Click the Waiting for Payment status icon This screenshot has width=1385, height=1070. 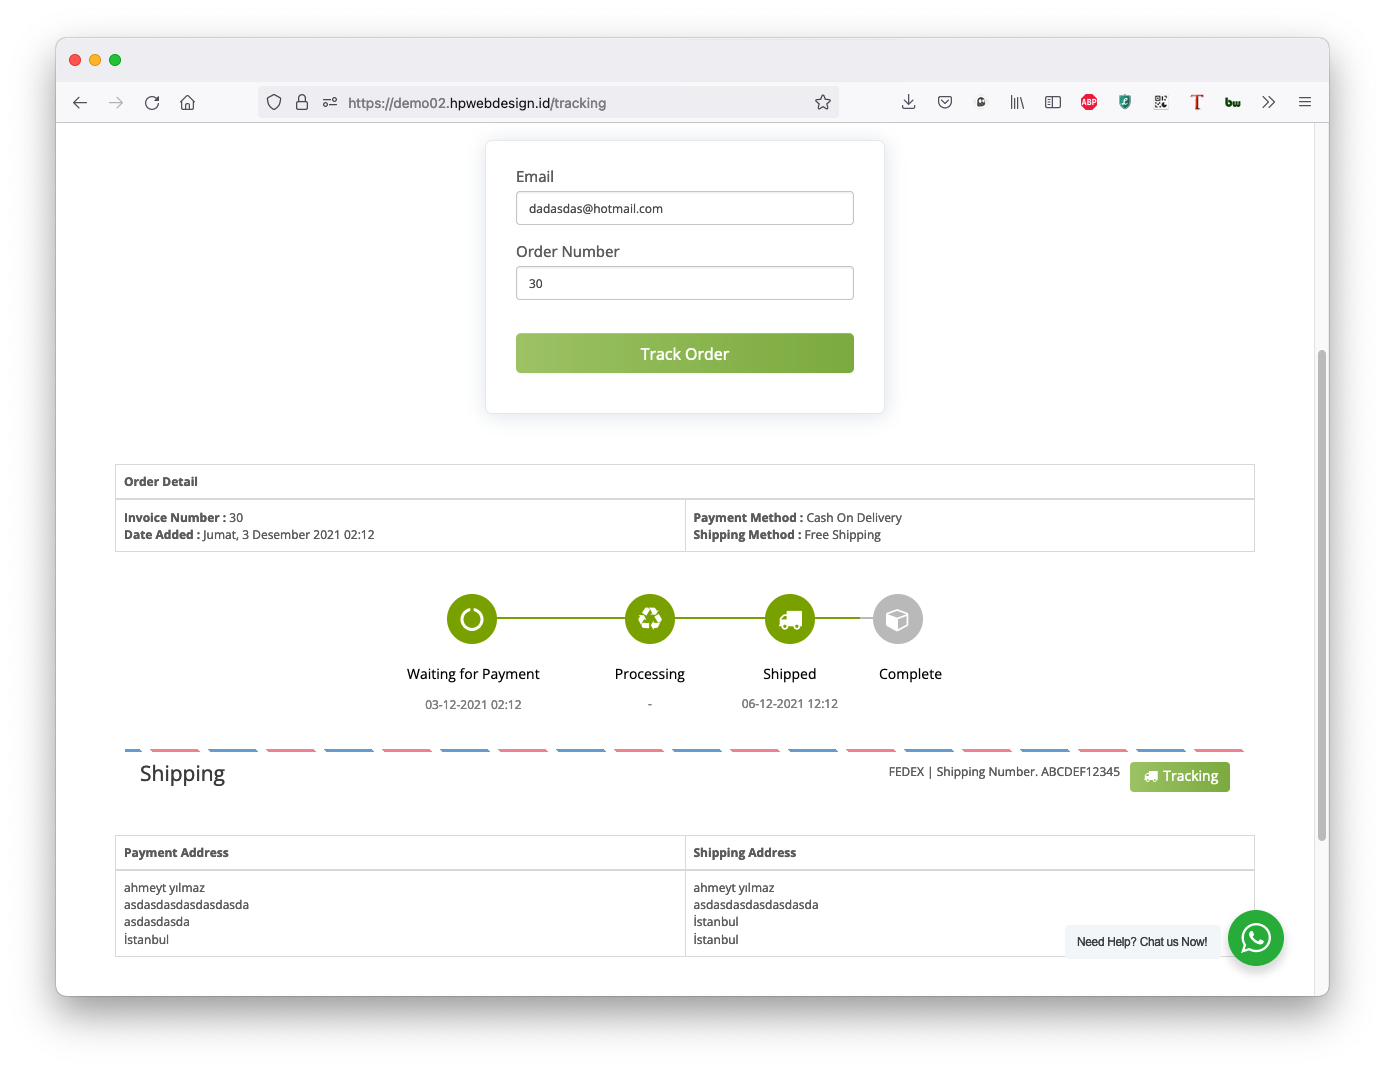(472, 619)
